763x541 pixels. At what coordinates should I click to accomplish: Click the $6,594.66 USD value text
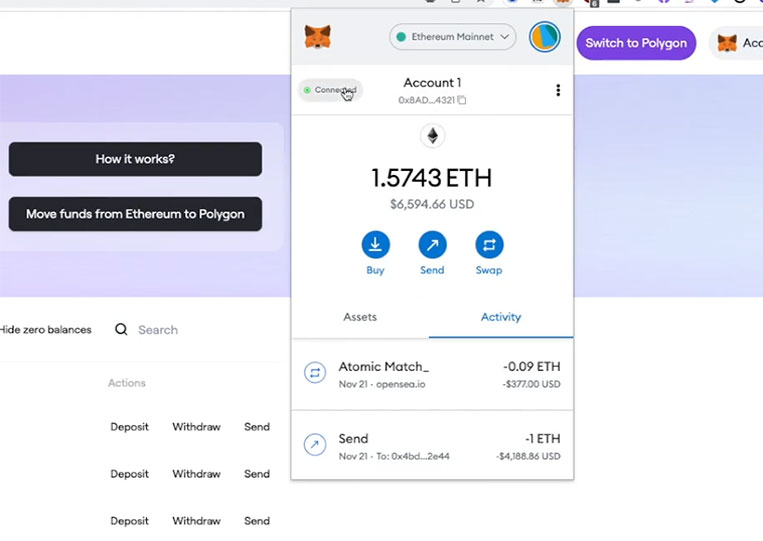(x=432, y=204)
